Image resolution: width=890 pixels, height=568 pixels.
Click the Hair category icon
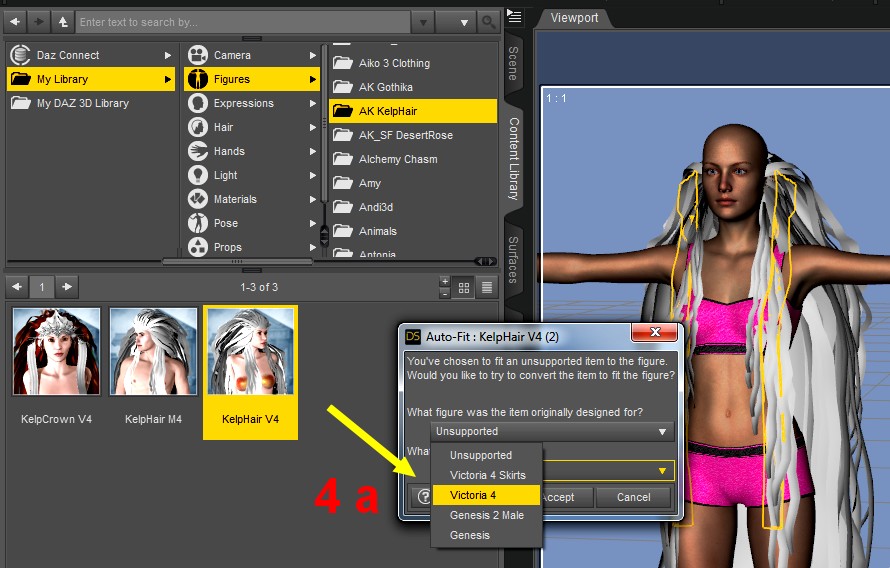pyautogui.click(x=198, y=127)
